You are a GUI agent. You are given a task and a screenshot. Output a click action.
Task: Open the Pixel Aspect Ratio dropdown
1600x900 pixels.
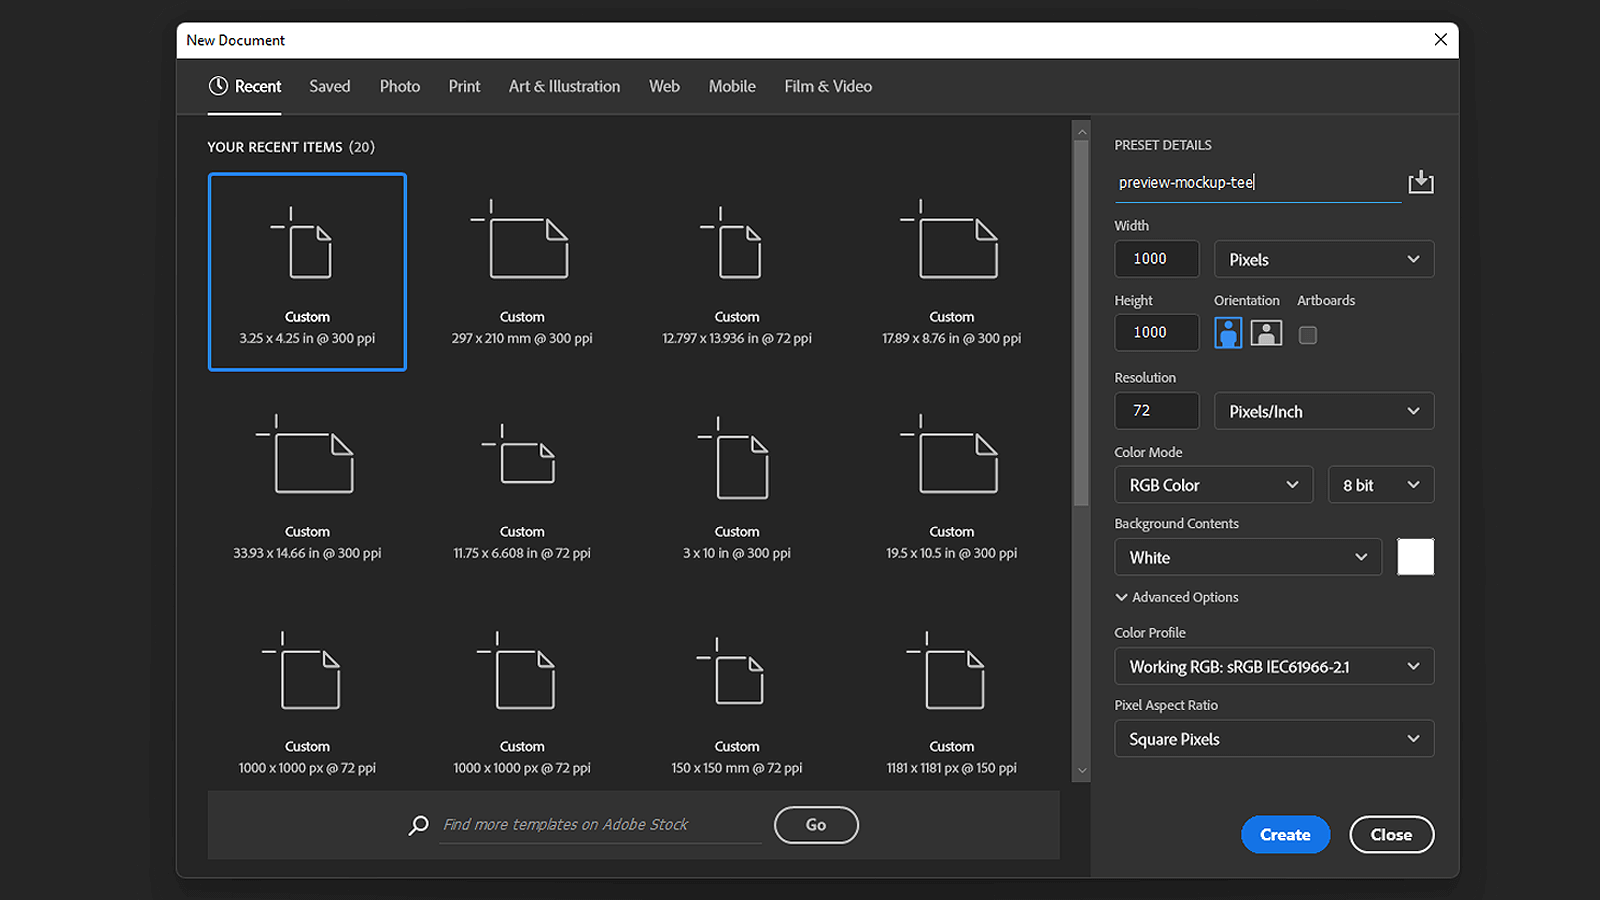(x=1273, y=738)
